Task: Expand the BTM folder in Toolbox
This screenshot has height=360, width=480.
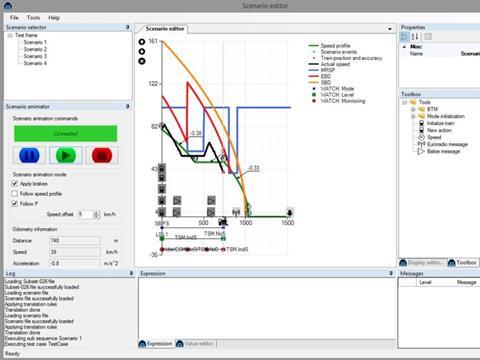Action: [413, 109]
